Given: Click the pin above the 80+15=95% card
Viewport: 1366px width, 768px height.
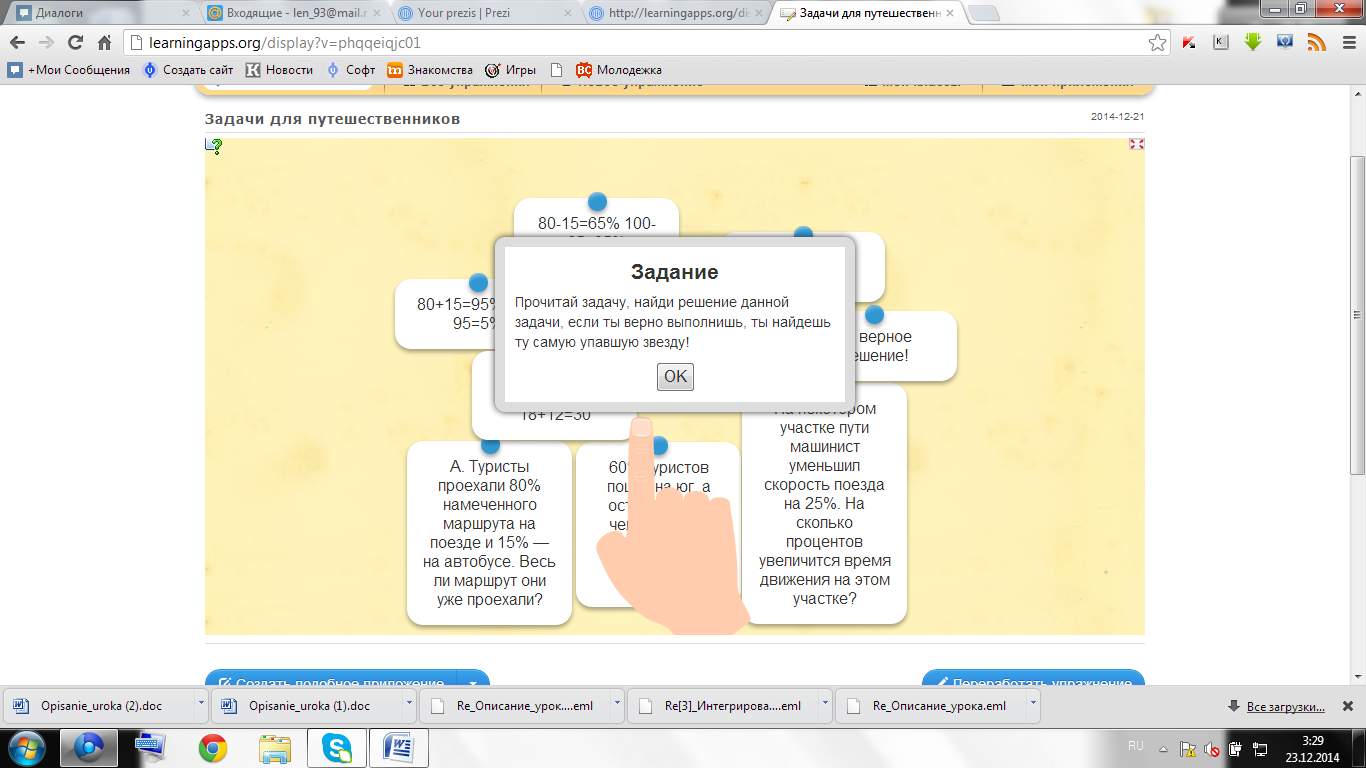Looking at the screenshot, I should tap(479, 283).
